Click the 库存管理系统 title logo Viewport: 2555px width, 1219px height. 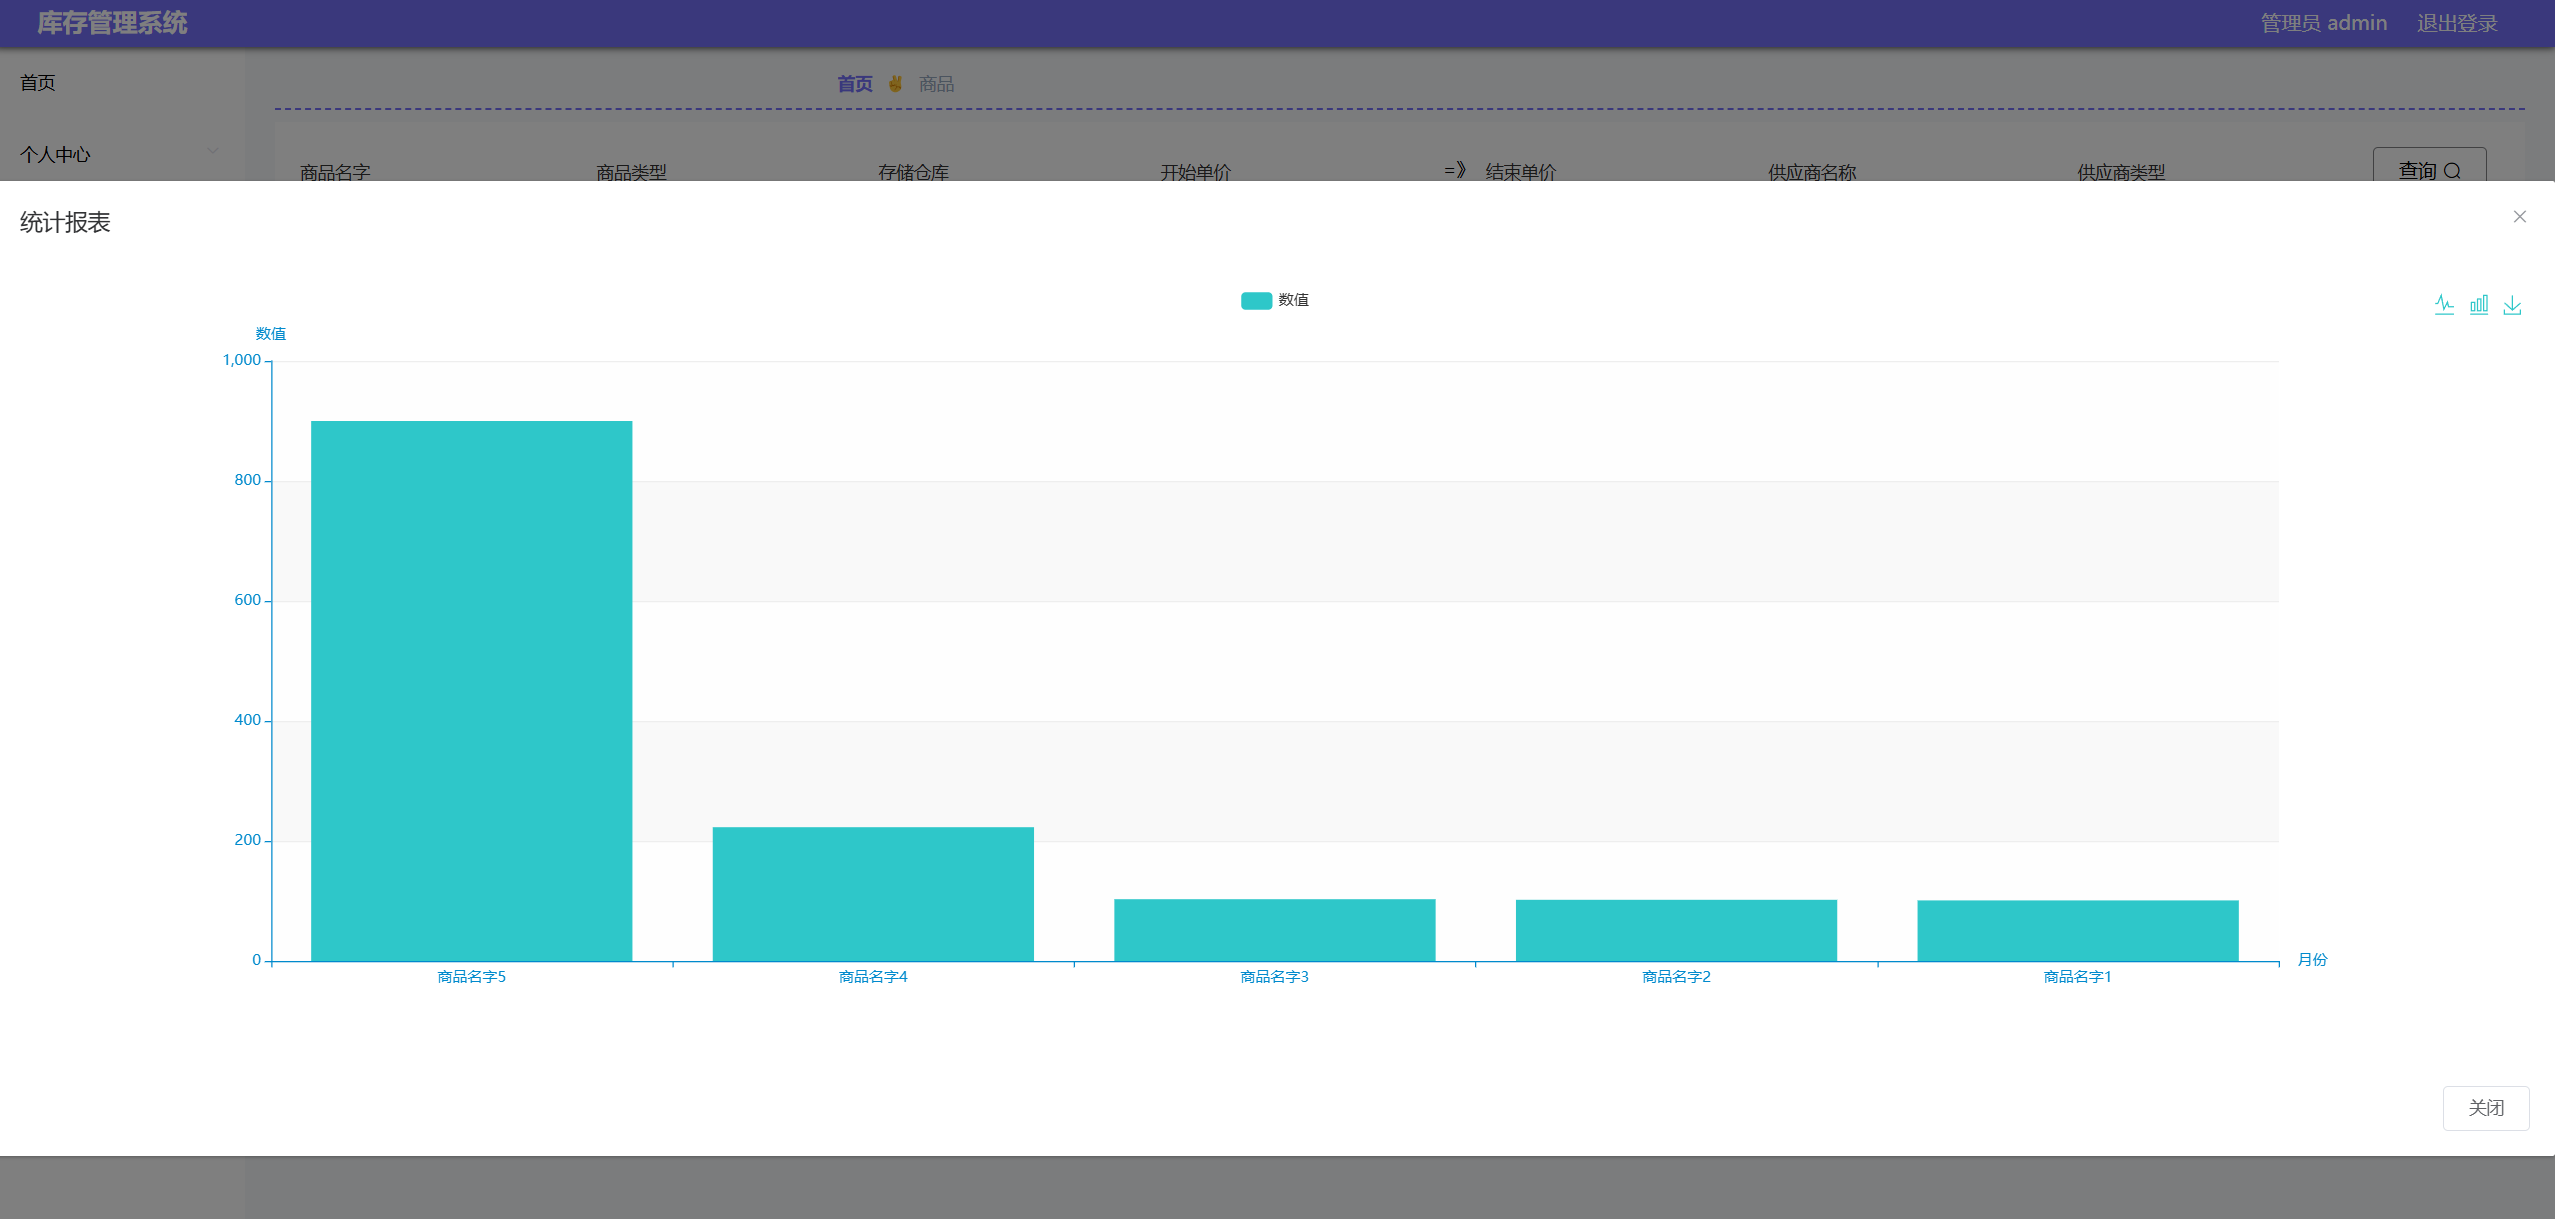pos(112,23)
